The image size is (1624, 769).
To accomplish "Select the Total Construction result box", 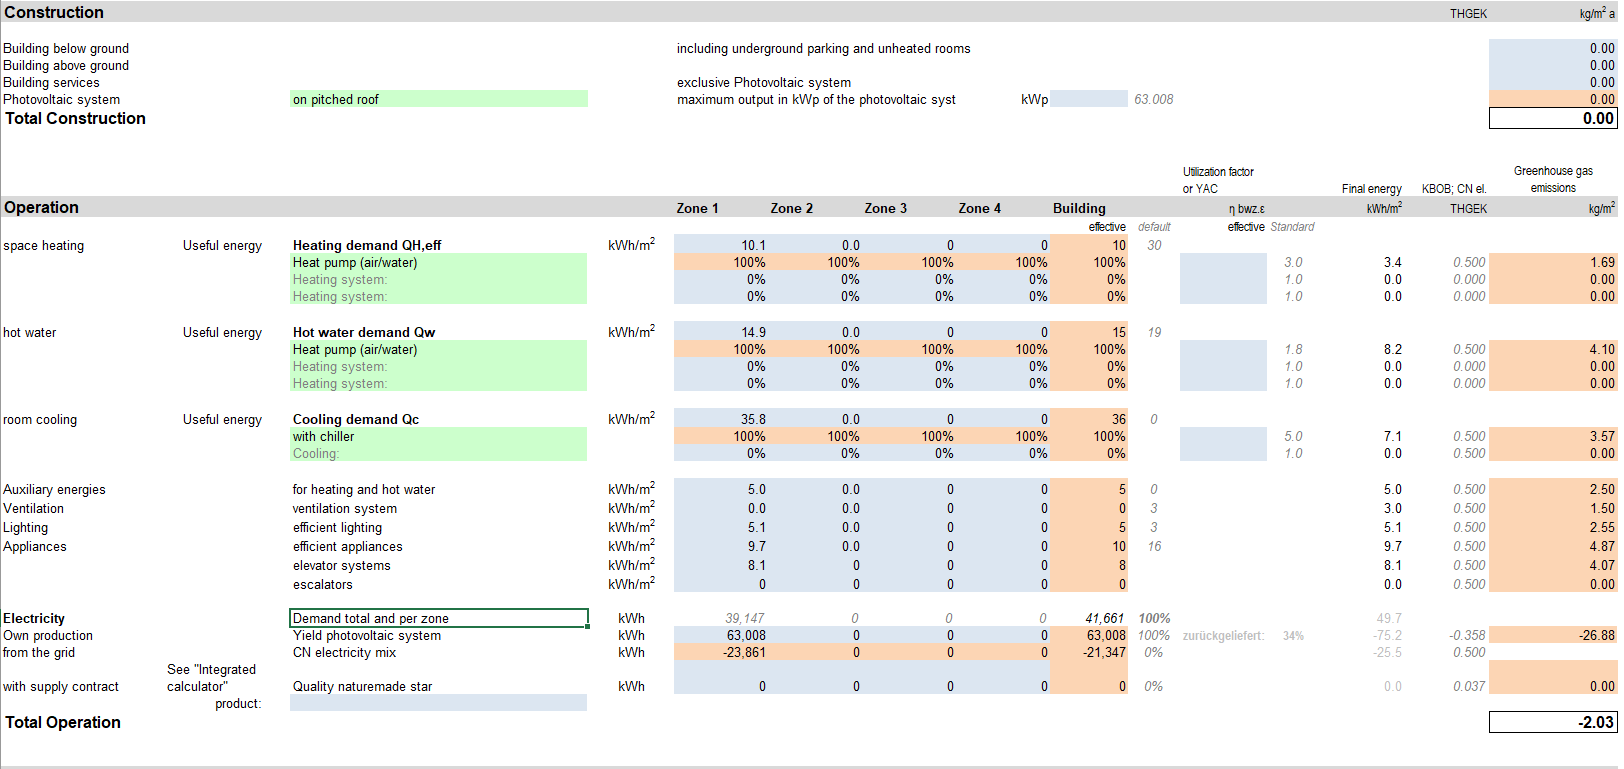I will pyautogui.click(x=1552, y=119).
